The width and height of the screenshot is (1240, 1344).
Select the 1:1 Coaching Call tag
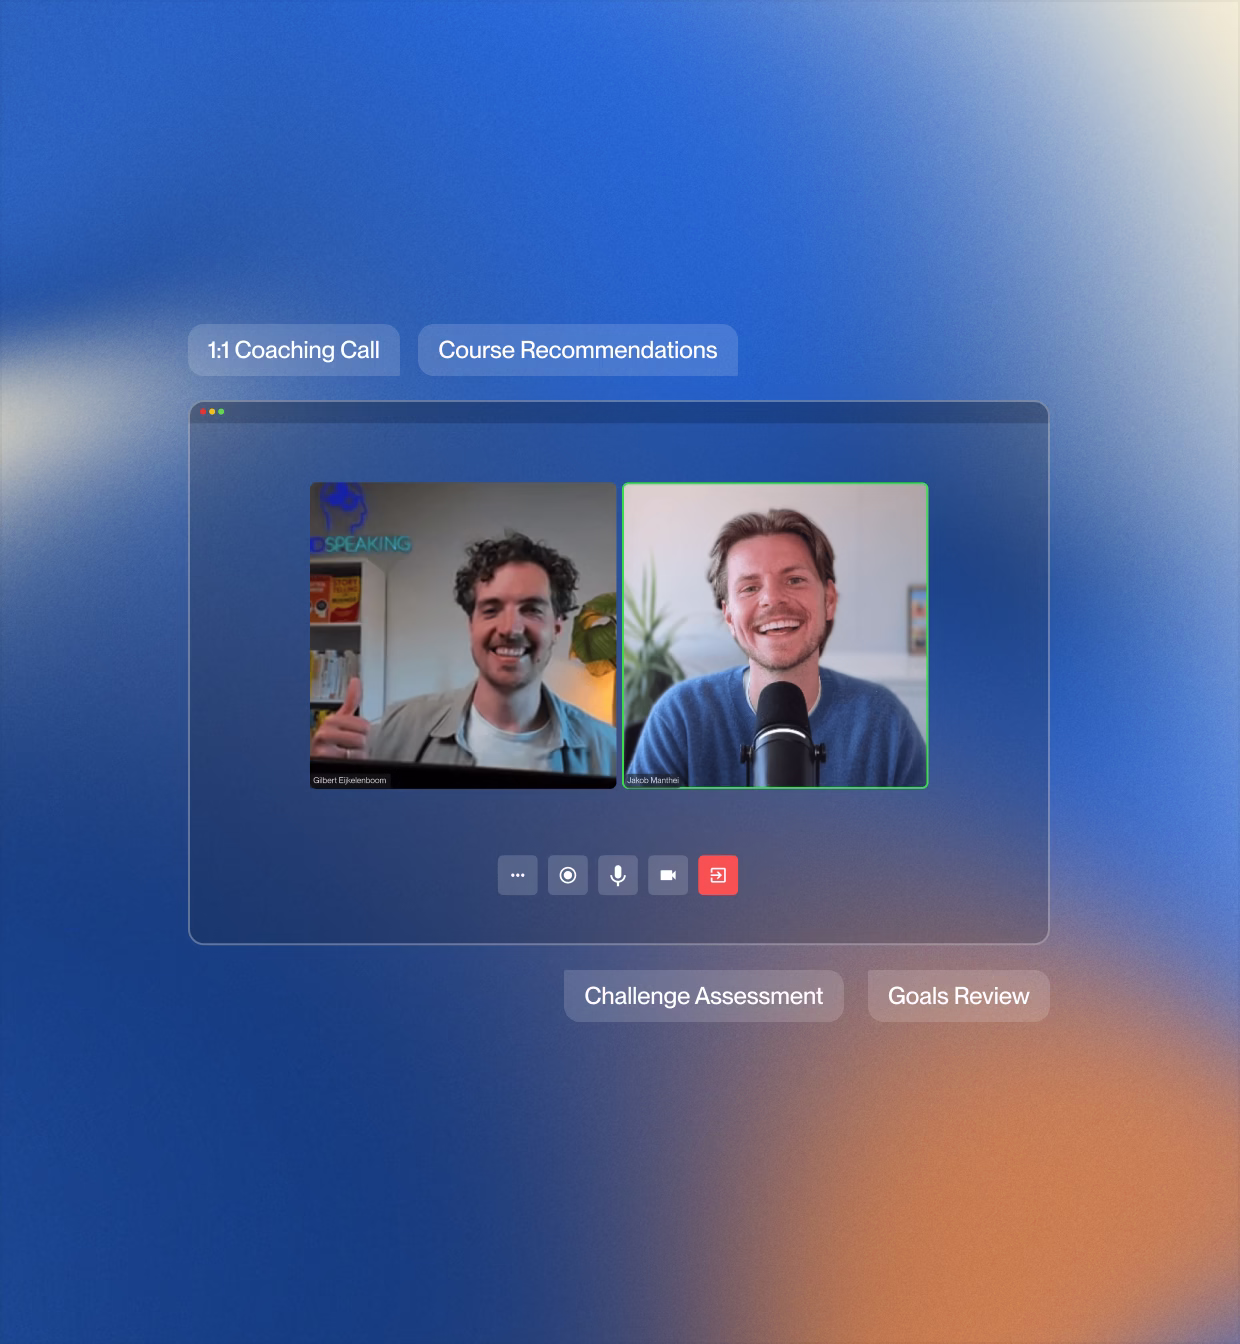point(294,350)
